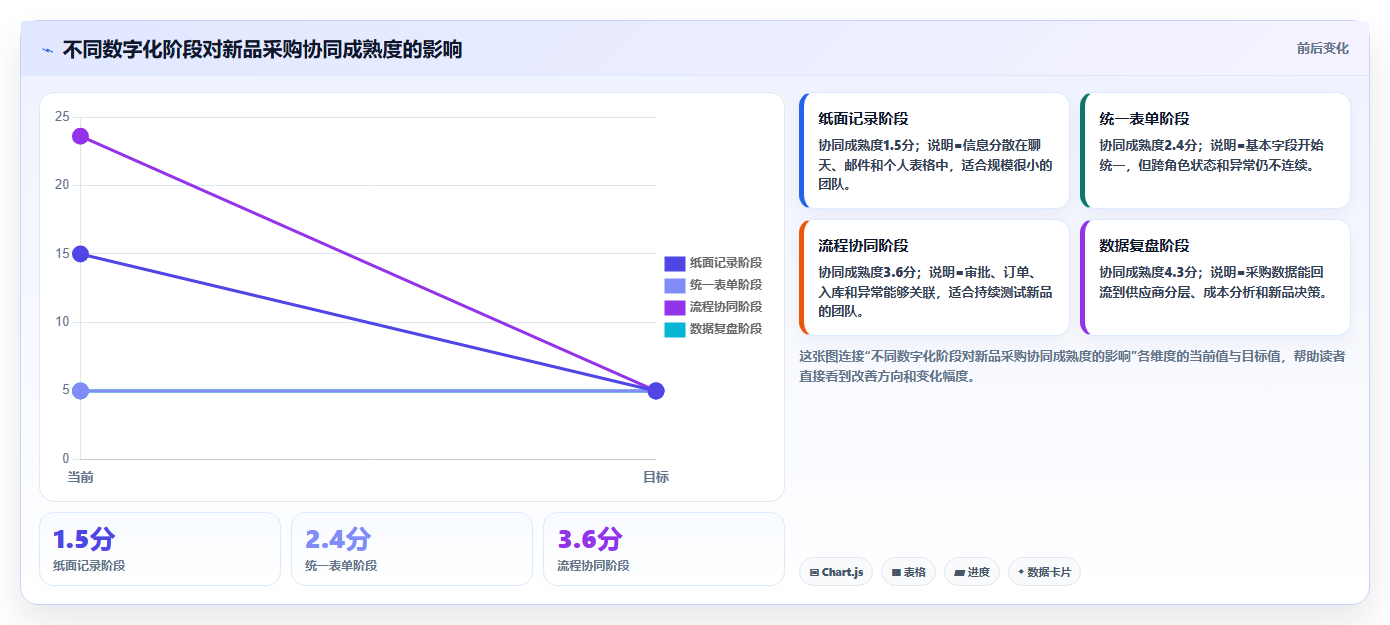Click the dashboard title text
Screen dimensions: 1390x625
coord(262,49)
